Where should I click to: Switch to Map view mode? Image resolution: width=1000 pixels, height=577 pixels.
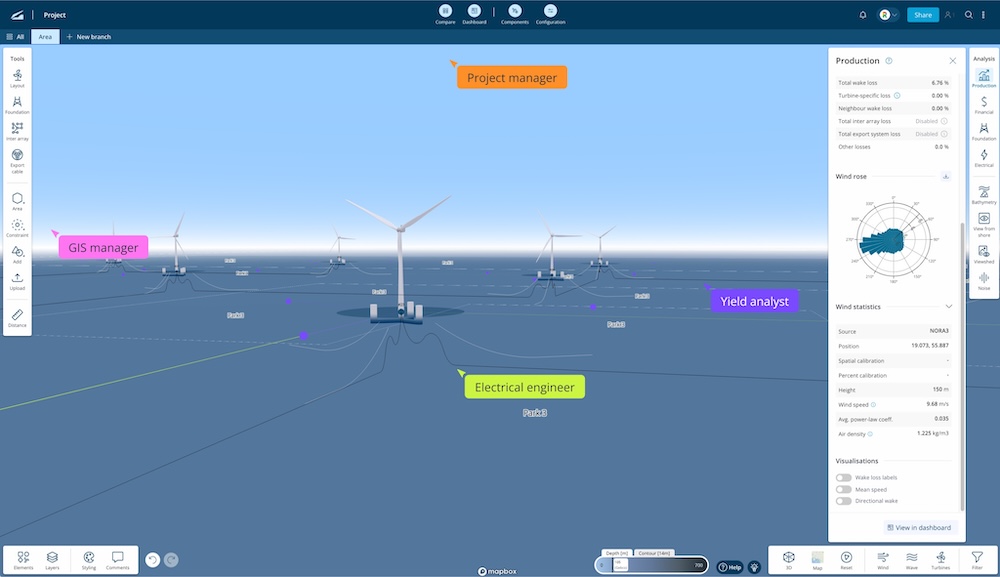817,560
